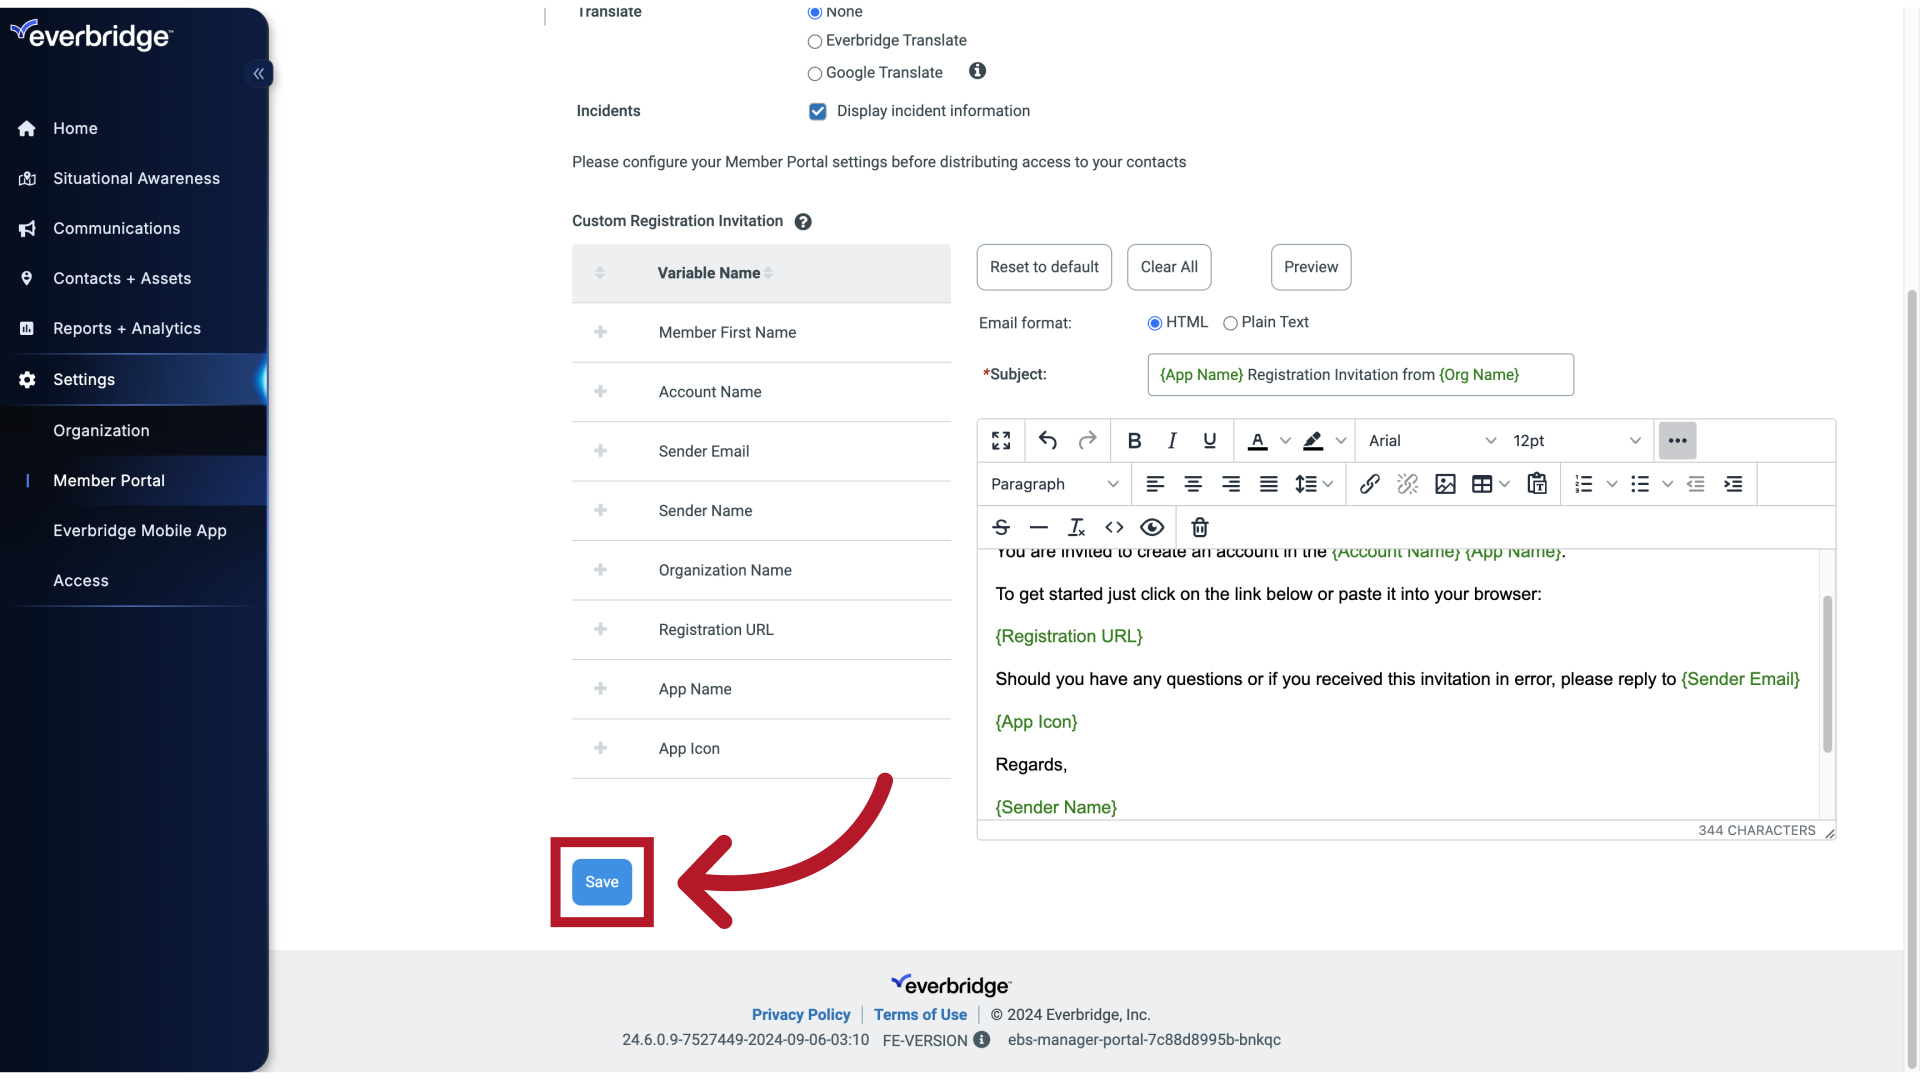Preview content with the eye icon
The image size is (1920, 1080).
tap(1153, 527)
